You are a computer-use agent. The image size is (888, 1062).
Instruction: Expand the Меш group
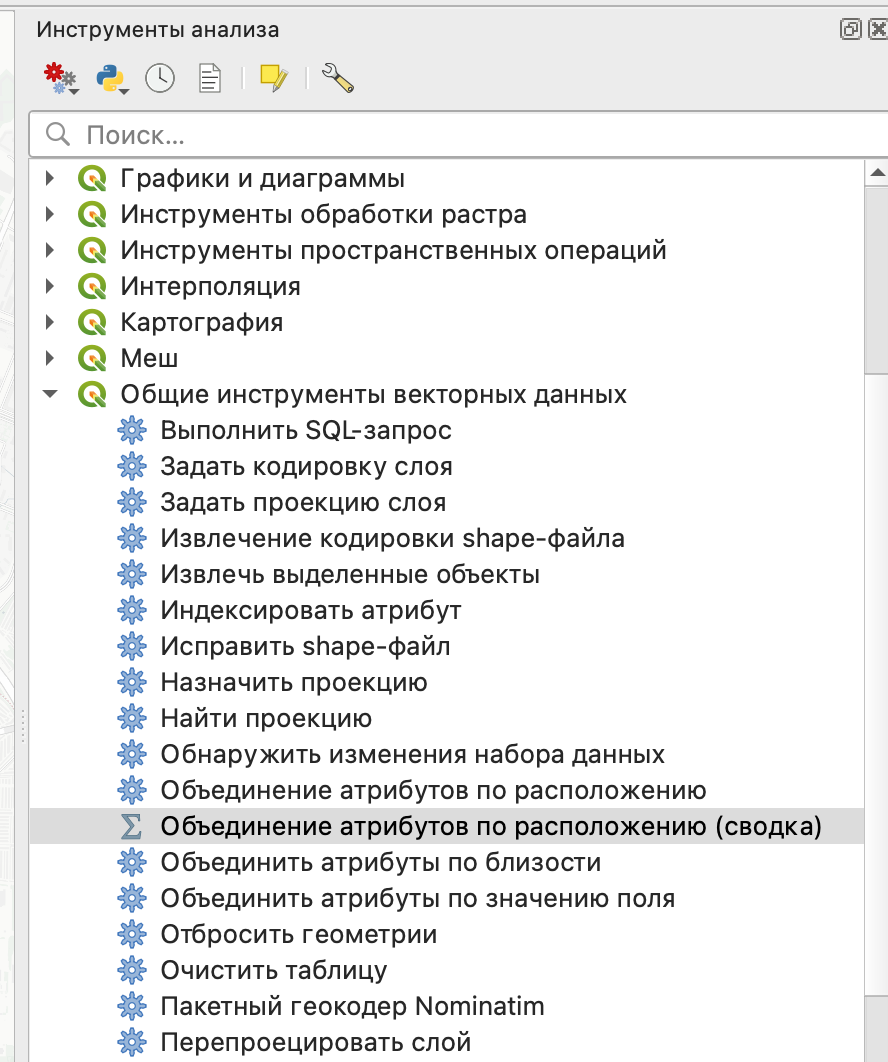(x=50, y=359)
